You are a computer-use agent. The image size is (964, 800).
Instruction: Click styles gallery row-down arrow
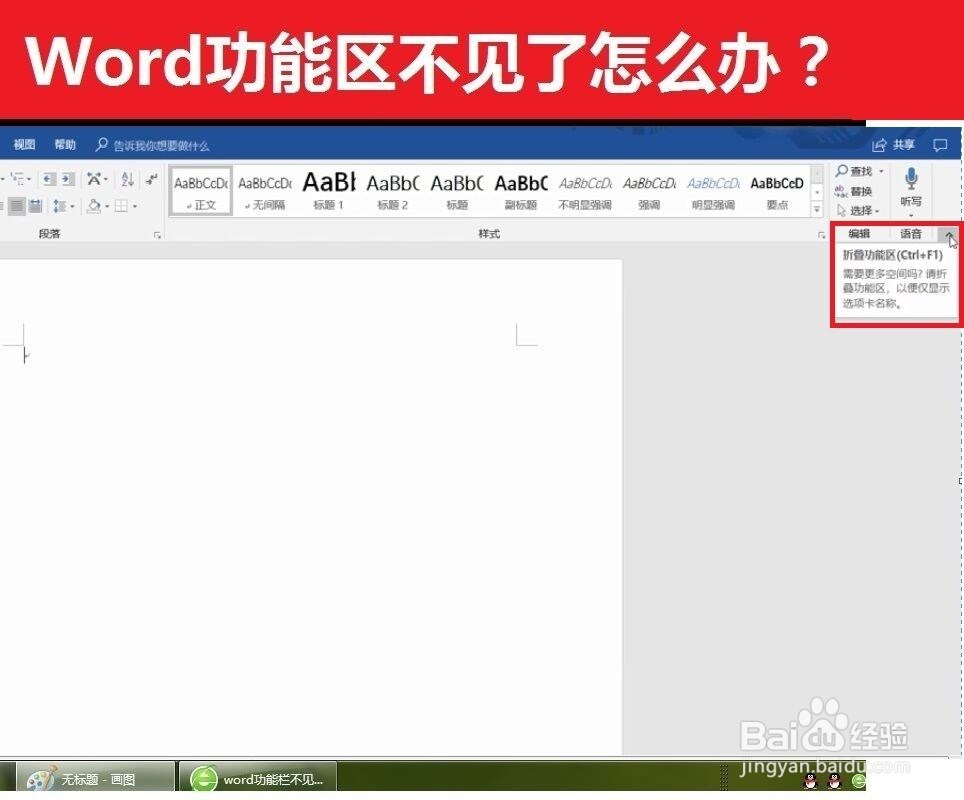[817, 192]
